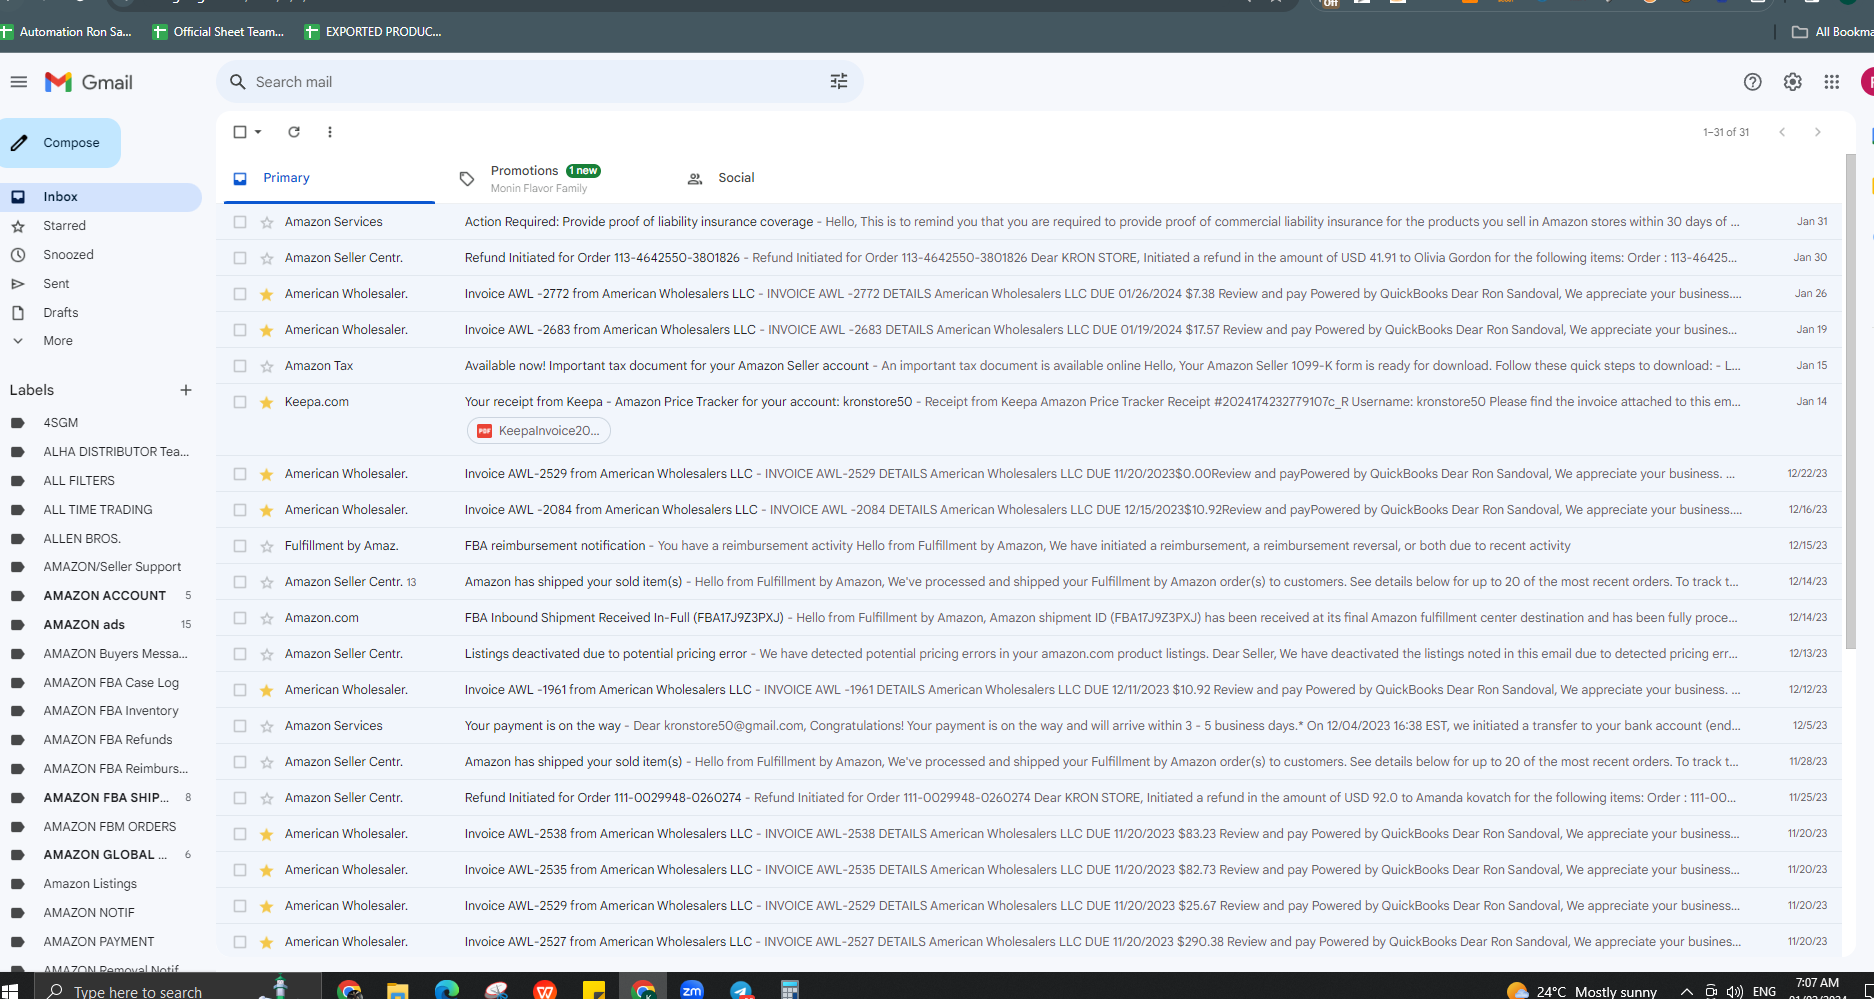Open the Gmail main menu hamburger
The width and height of the screenshot is (1874, 999).
[19, 82]
